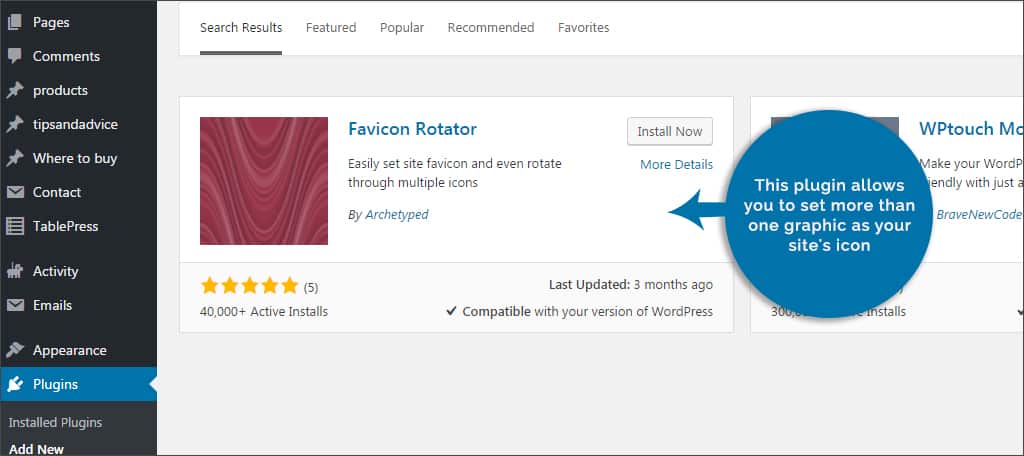The image size is (1024, 456).
Task: Switch to the Search Results tab
Action: coord(241,27)
